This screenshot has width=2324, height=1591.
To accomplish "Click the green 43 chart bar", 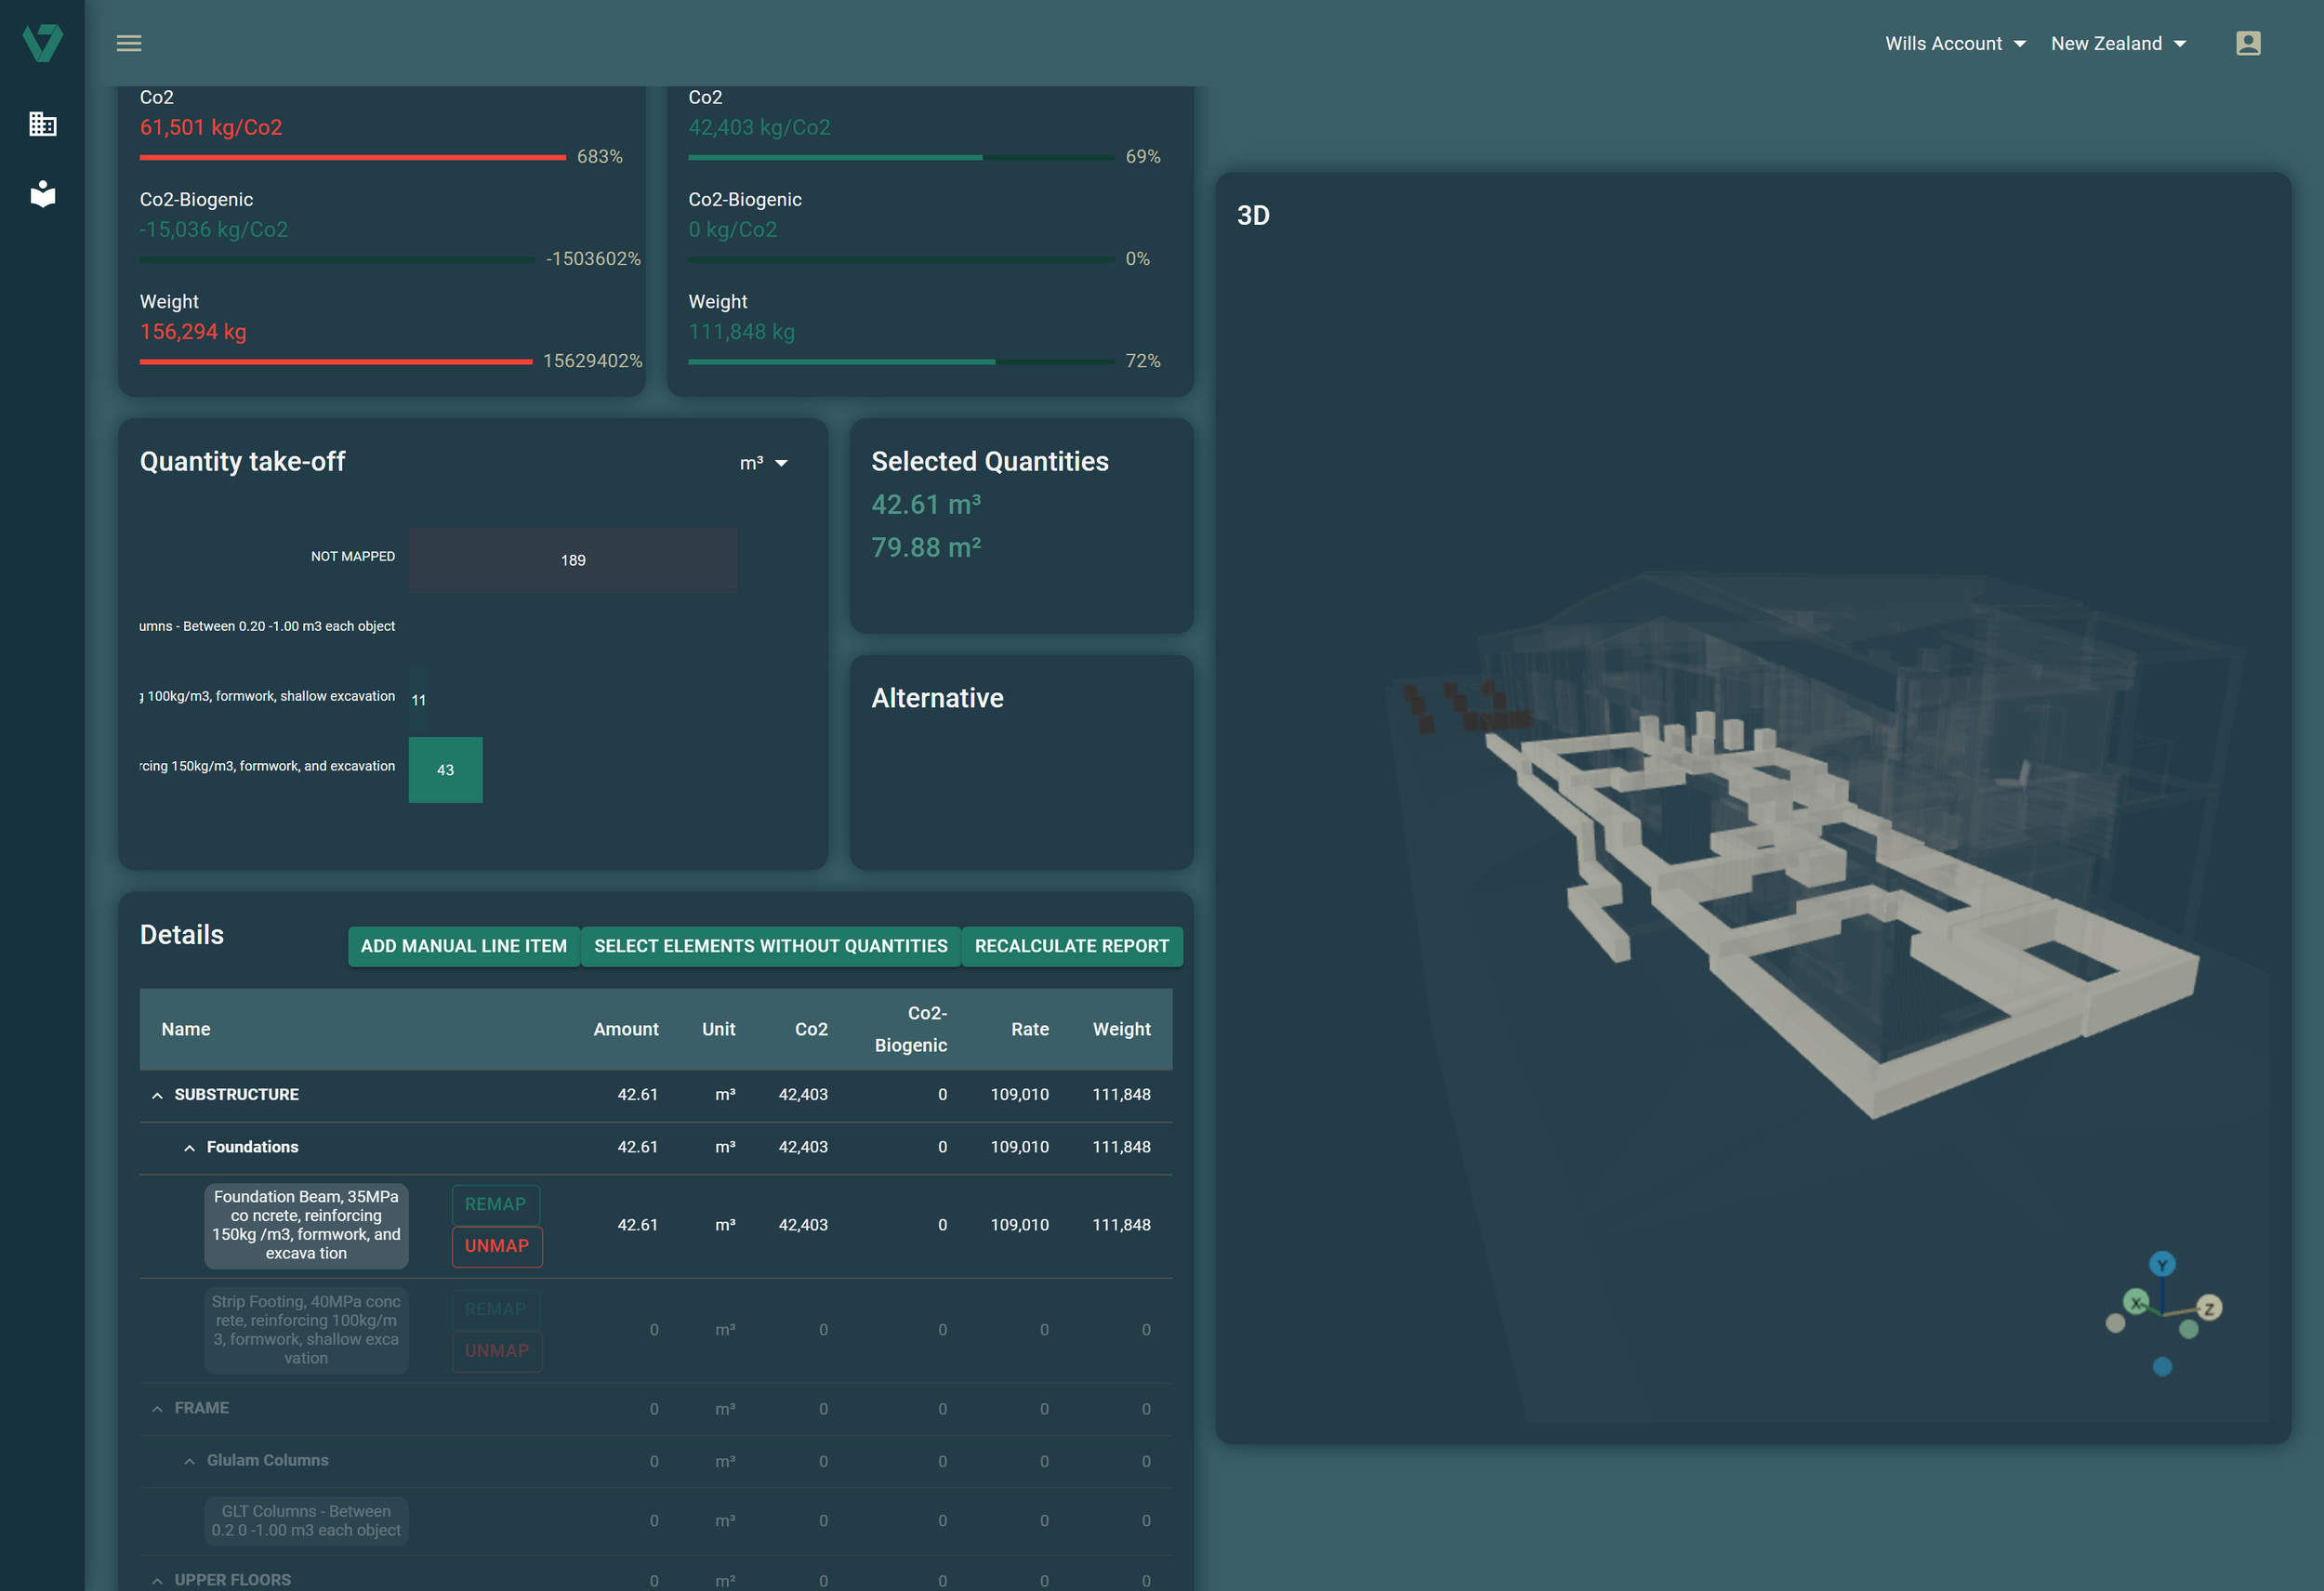I will 445,770.
